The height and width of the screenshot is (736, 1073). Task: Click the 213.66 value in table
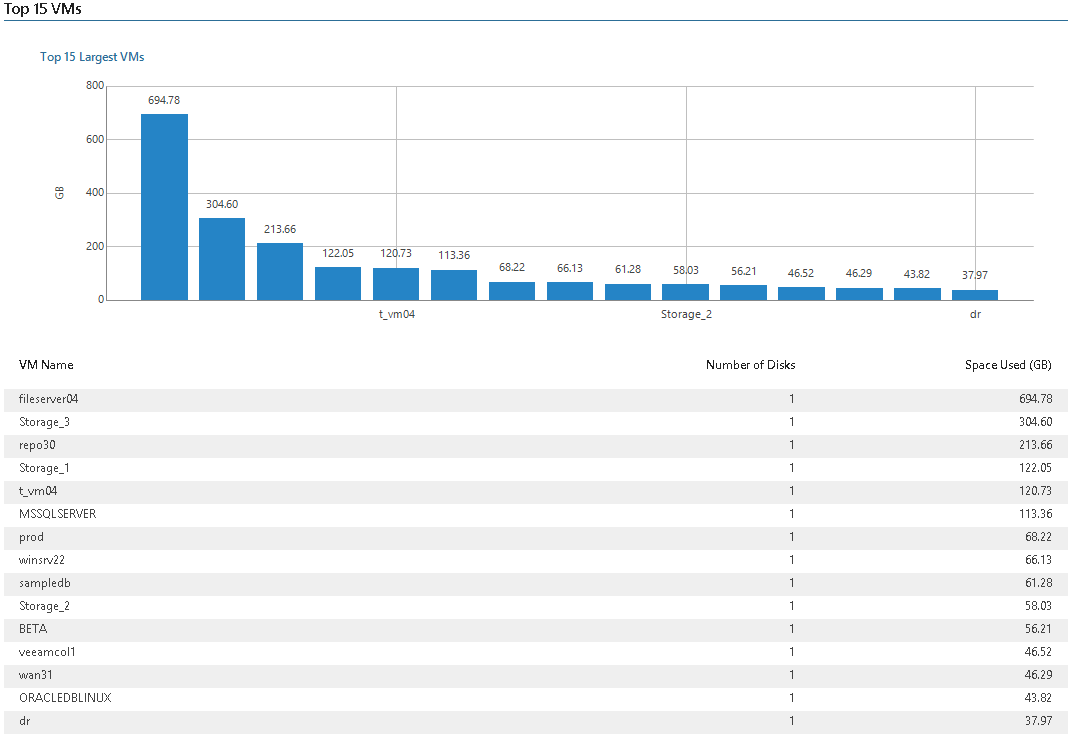pyautogui.click(x=1035, y=445)
